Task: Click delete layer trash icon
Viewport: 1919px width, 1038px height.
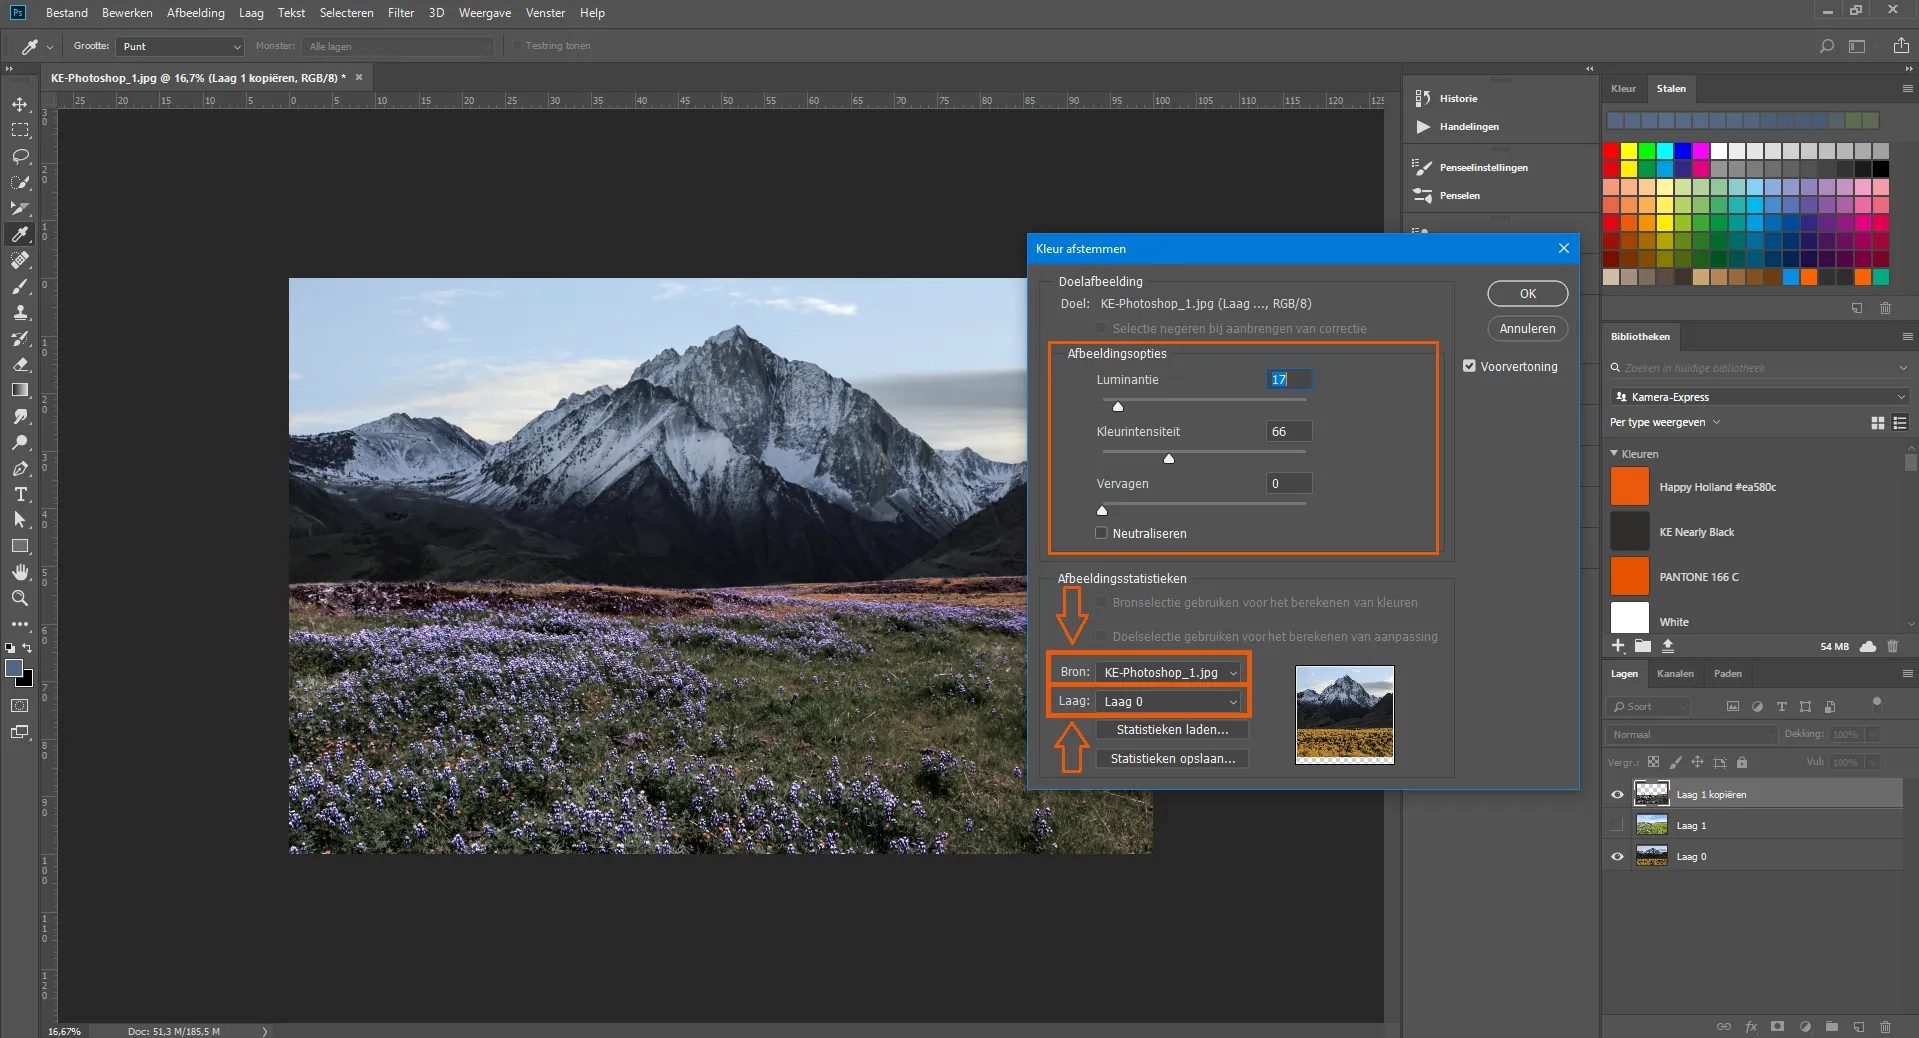Action: click(1885, 1026)
